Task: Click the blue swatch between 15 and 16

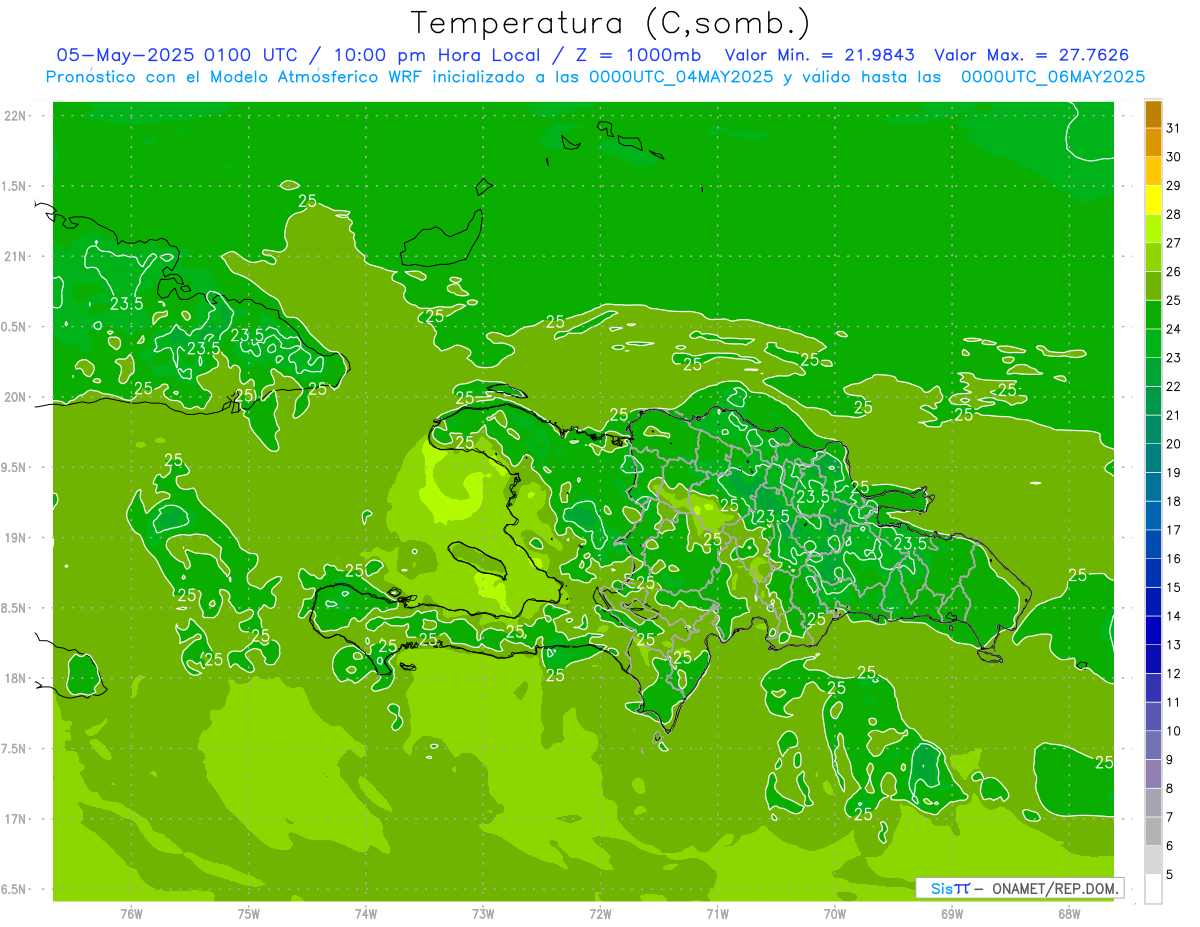Action: (x=1153, y=574)
